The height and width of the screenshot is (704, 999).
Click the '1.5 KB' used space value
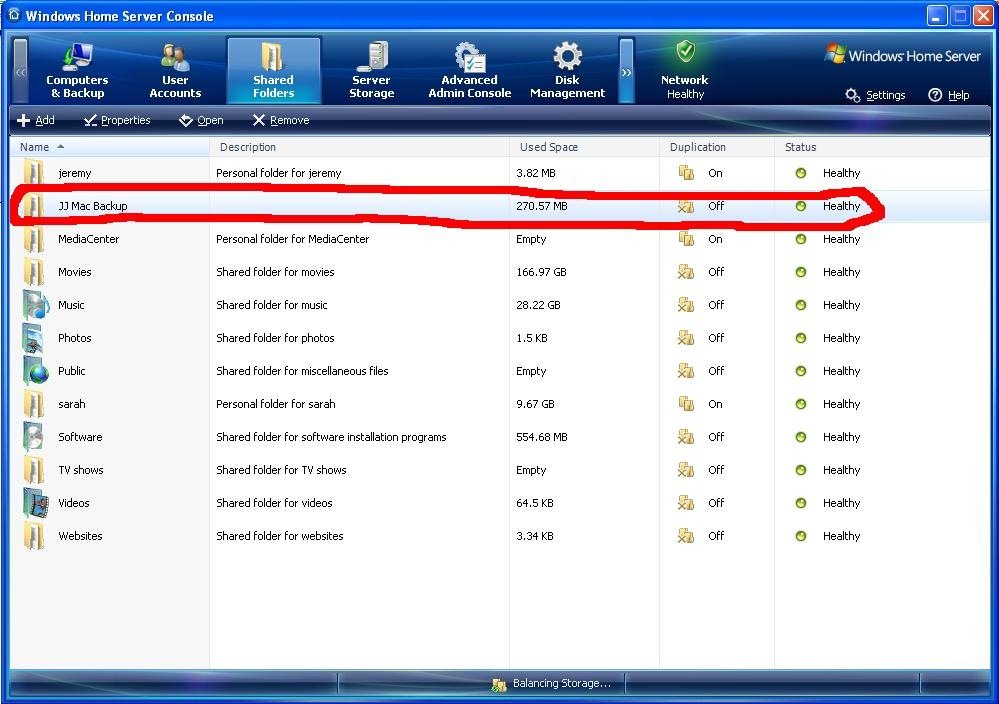pos(531,338)
